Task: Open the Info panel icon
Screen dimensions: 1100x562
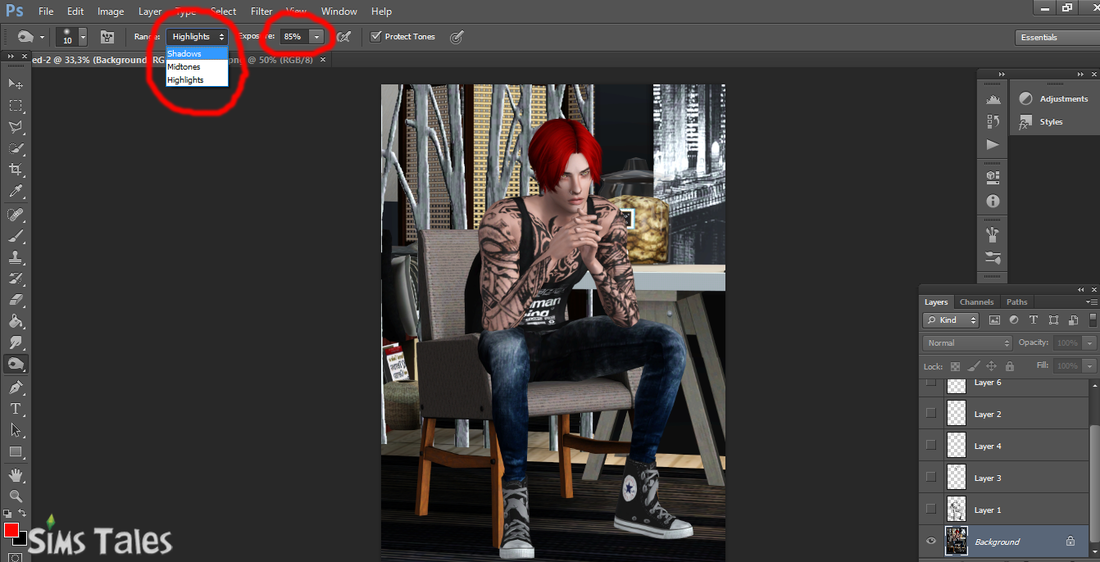Action: [993, 201]
